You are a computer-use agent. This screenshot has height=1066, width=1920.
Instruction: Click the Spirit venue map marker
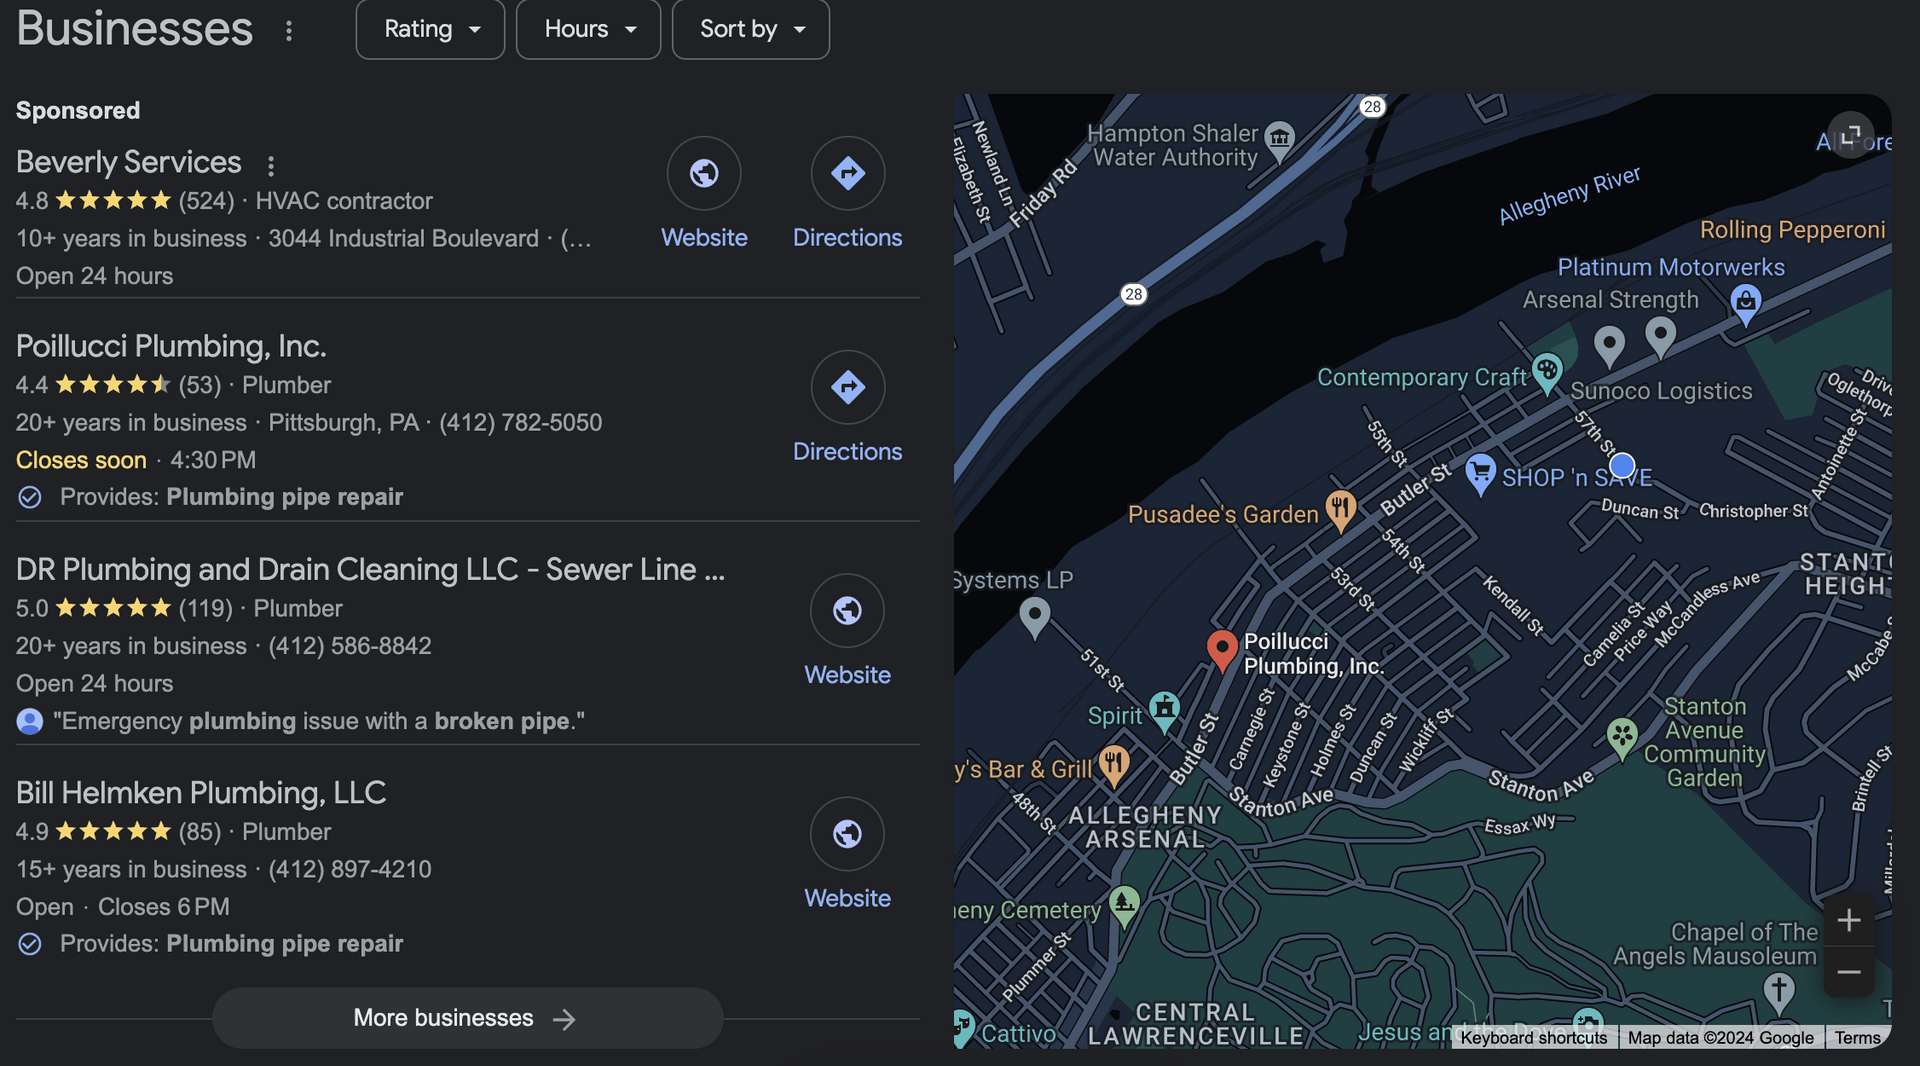1164,711
